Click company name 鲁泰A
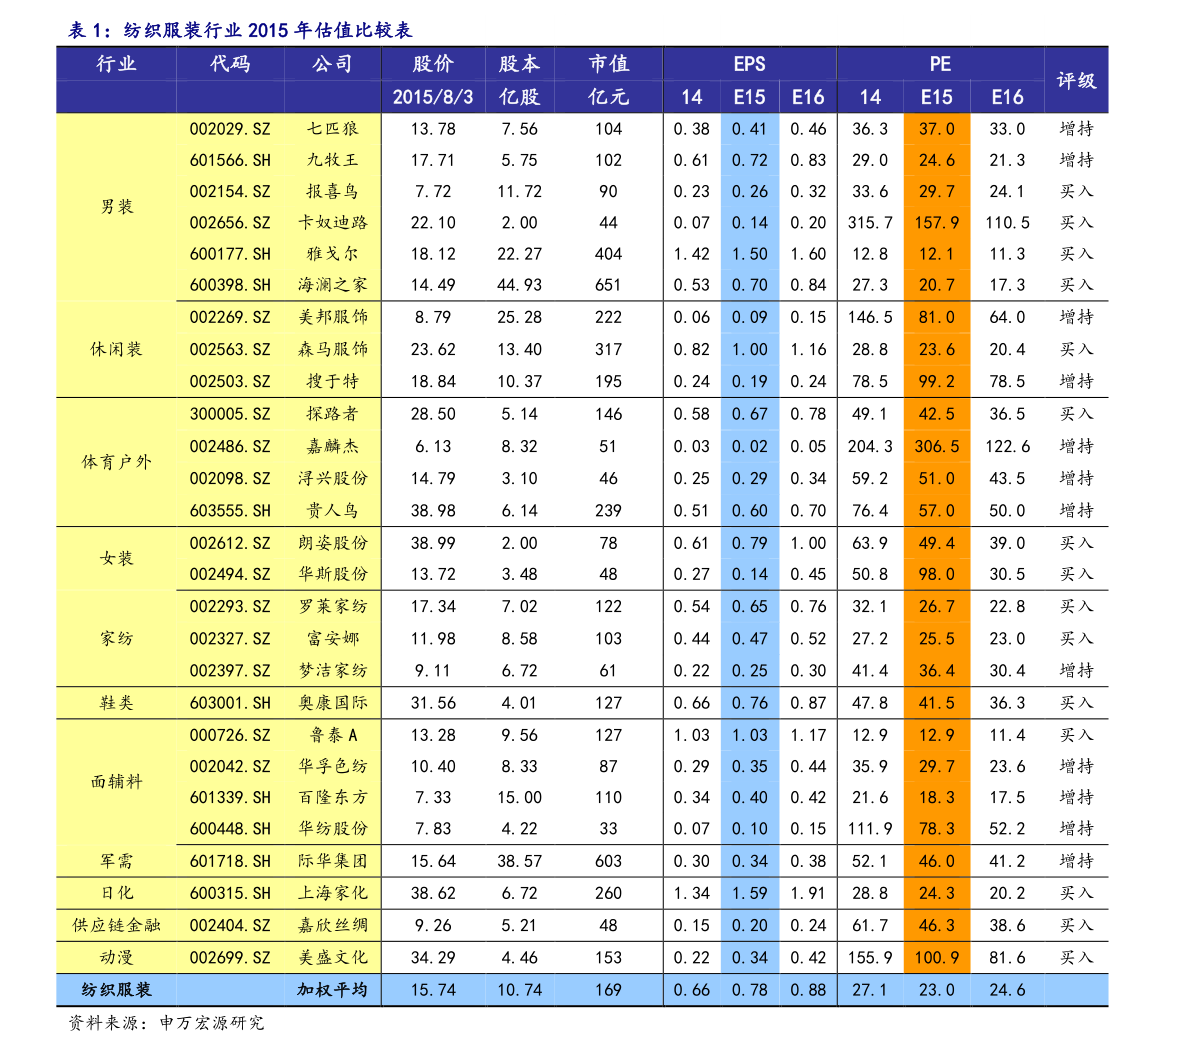Image resolution: width=1191 pixels, height=1052 pixels. pyautogui.click(x=333, y=735)
